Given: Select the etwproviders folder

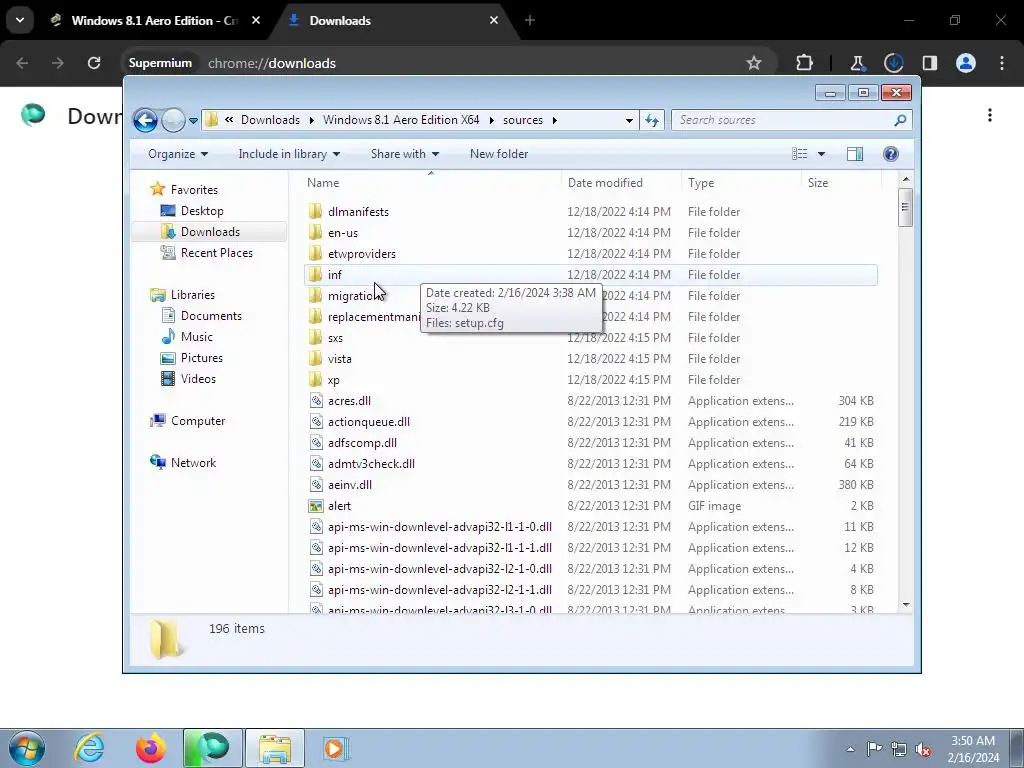Looking at the screenshot, I should click(x=362, y=253).
